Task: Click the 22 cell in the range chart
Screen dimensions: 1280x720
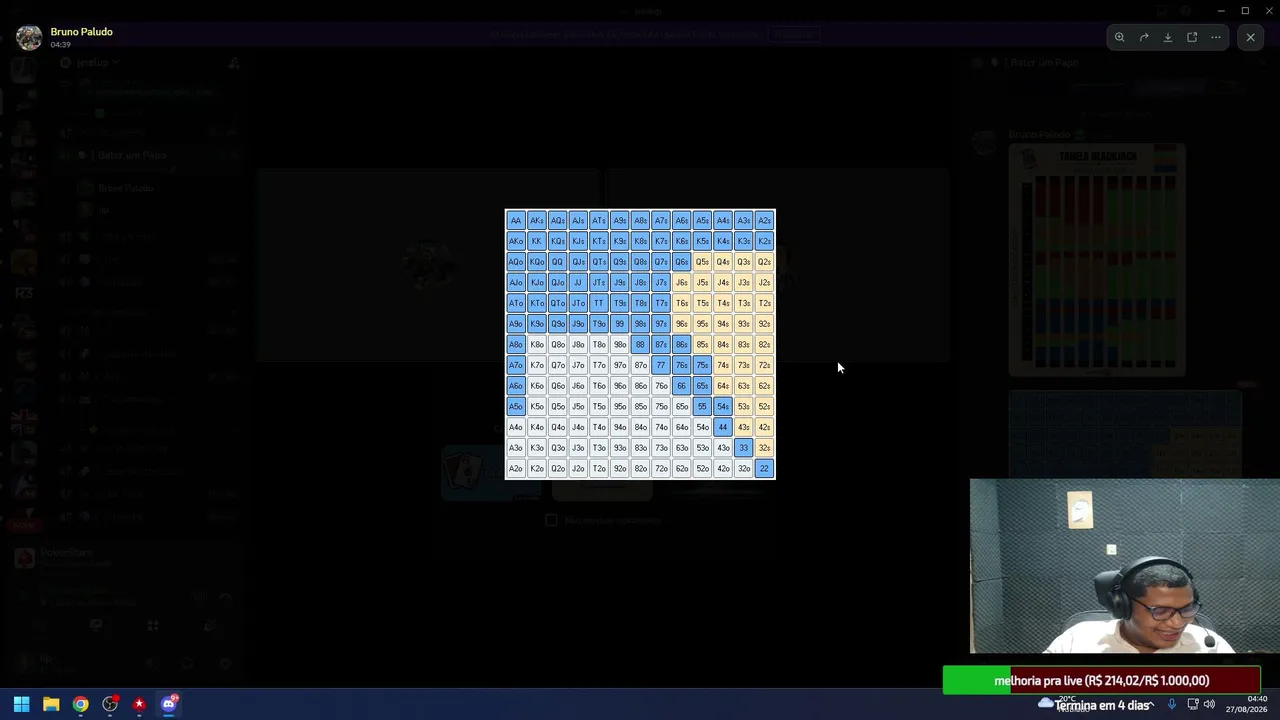Action: [x=764, y=469]
